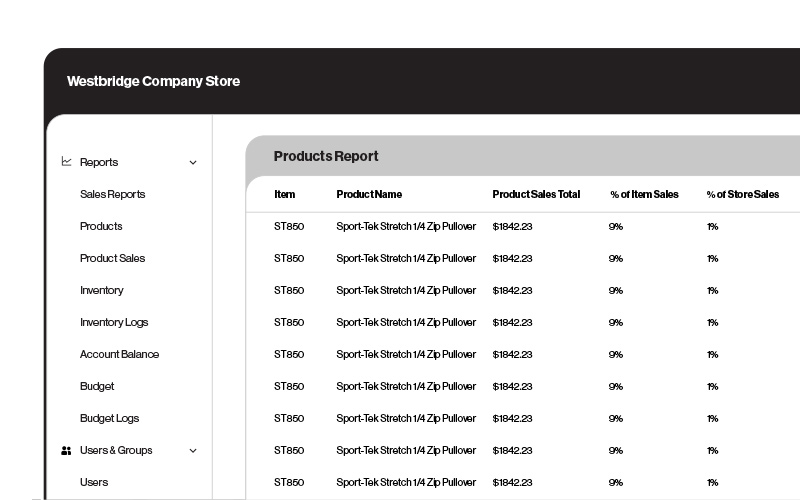Open Inventory Logs page
The width and height of the screenshot is (800, 500).
pyautogui.click(x=114, y=322)
